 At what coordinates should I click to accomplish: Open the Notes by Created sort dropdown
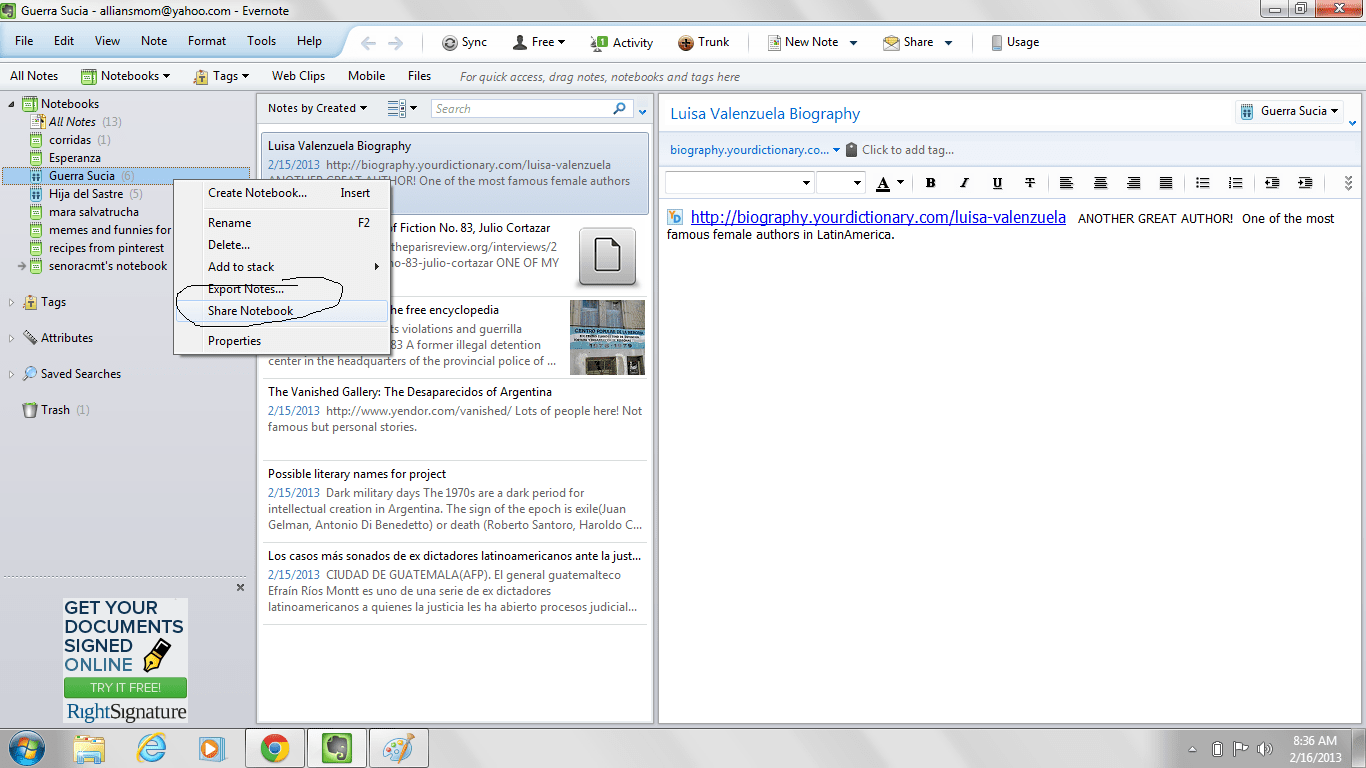tap(317, 108)
